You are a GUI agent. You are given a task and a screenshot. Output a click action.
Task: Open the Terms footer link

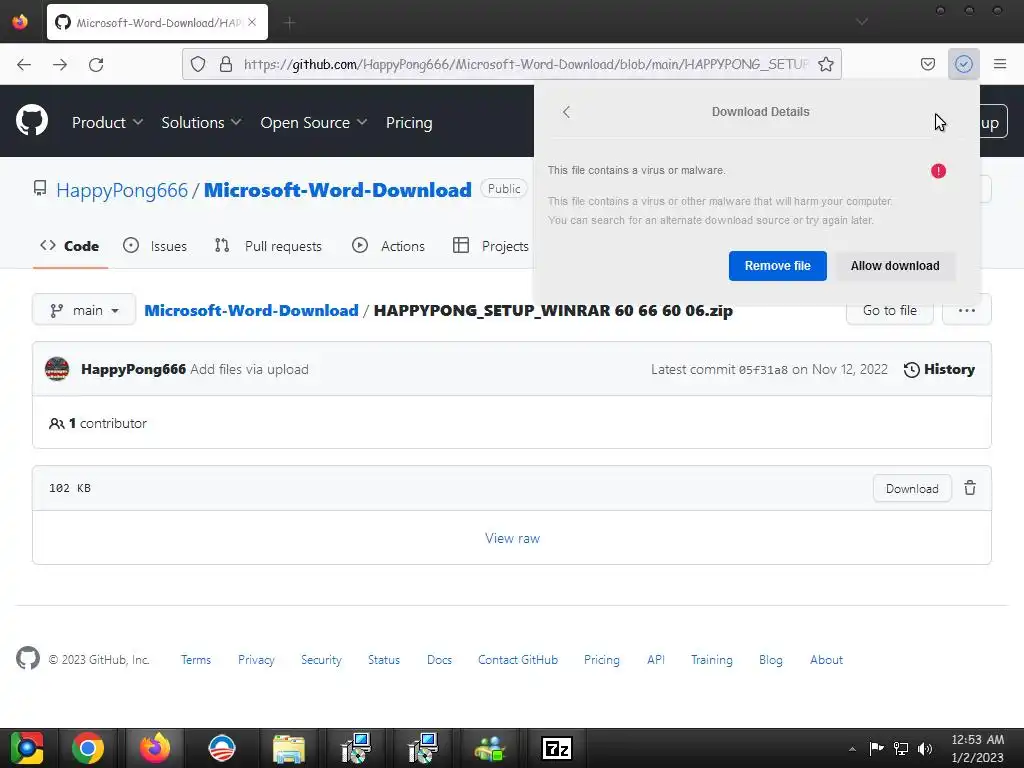tap(196, 660)
